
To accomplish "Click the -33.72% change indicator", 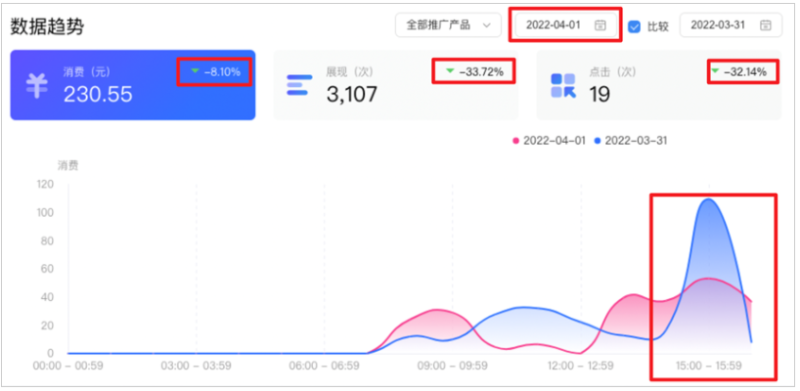I will (x=474, y=72).
